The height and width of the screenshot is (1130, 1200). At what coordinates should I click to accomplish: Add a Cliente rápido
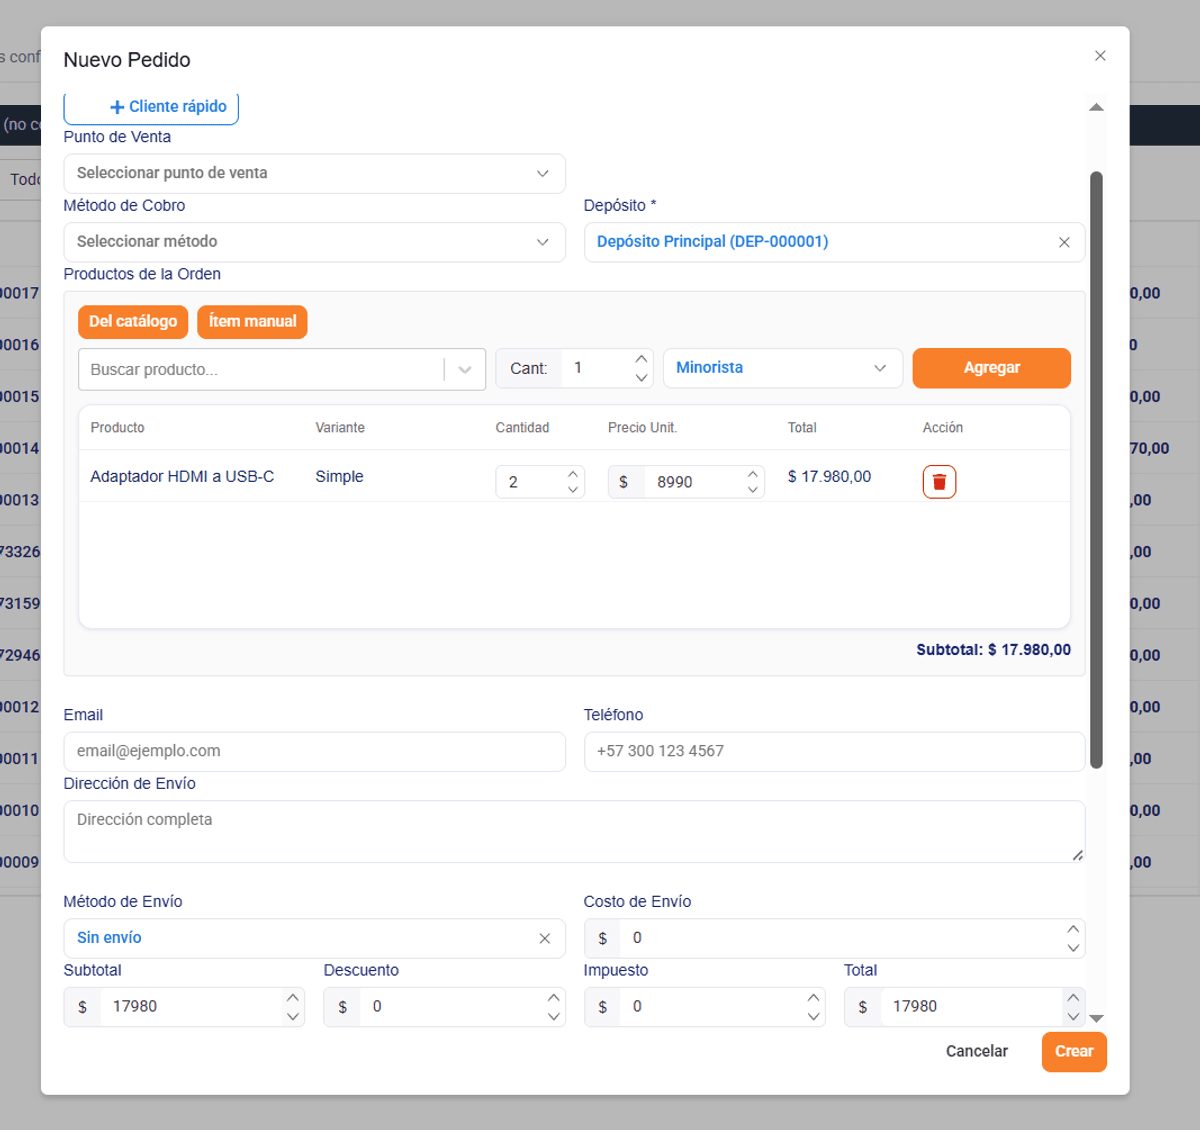coord(151,107)
